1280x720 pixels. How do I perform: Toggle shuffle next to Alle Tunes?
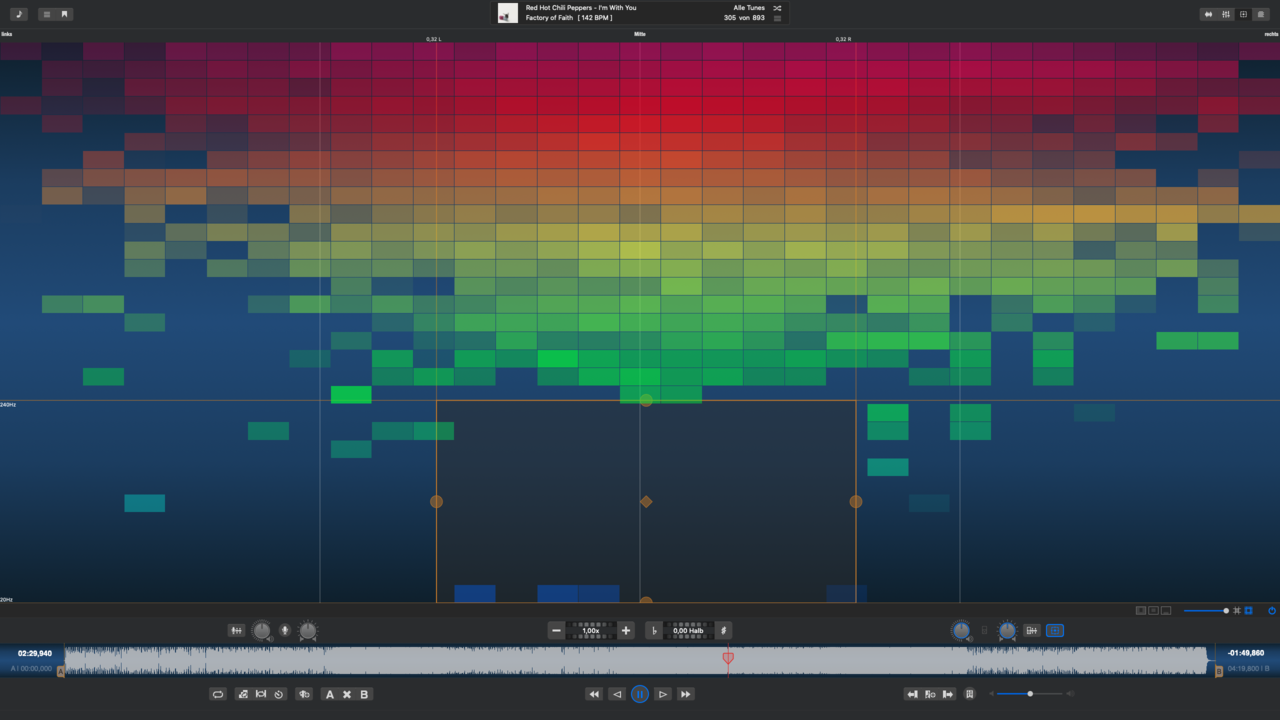[x=777, y=8]
